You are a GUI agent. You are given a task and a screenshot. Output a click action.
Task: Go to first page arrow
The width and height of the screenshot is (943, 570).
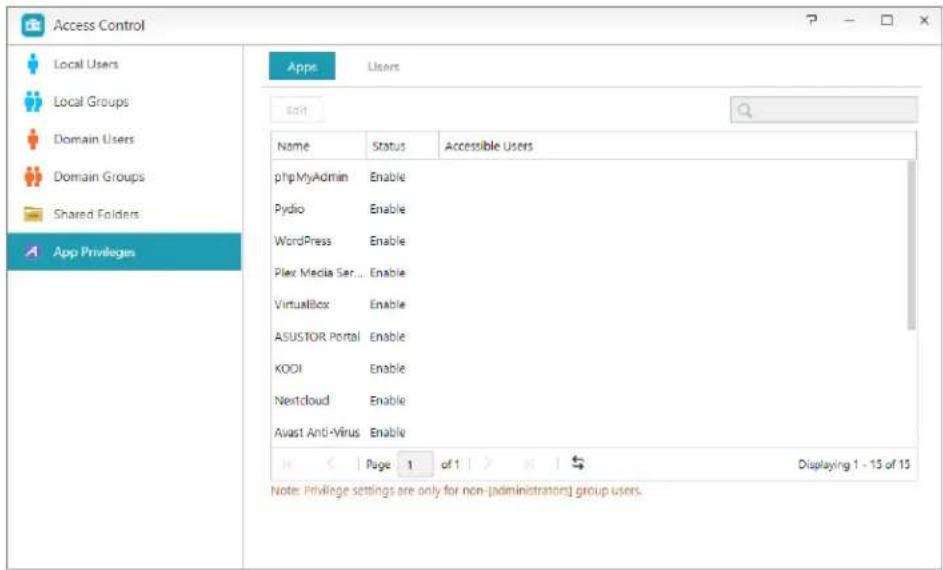click(x=287, y=464)
